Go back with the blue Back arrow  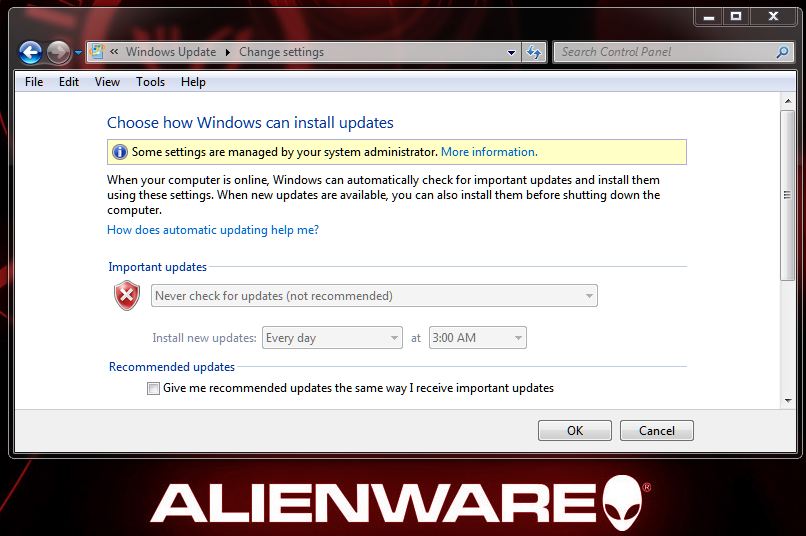[x=30, y=52]
